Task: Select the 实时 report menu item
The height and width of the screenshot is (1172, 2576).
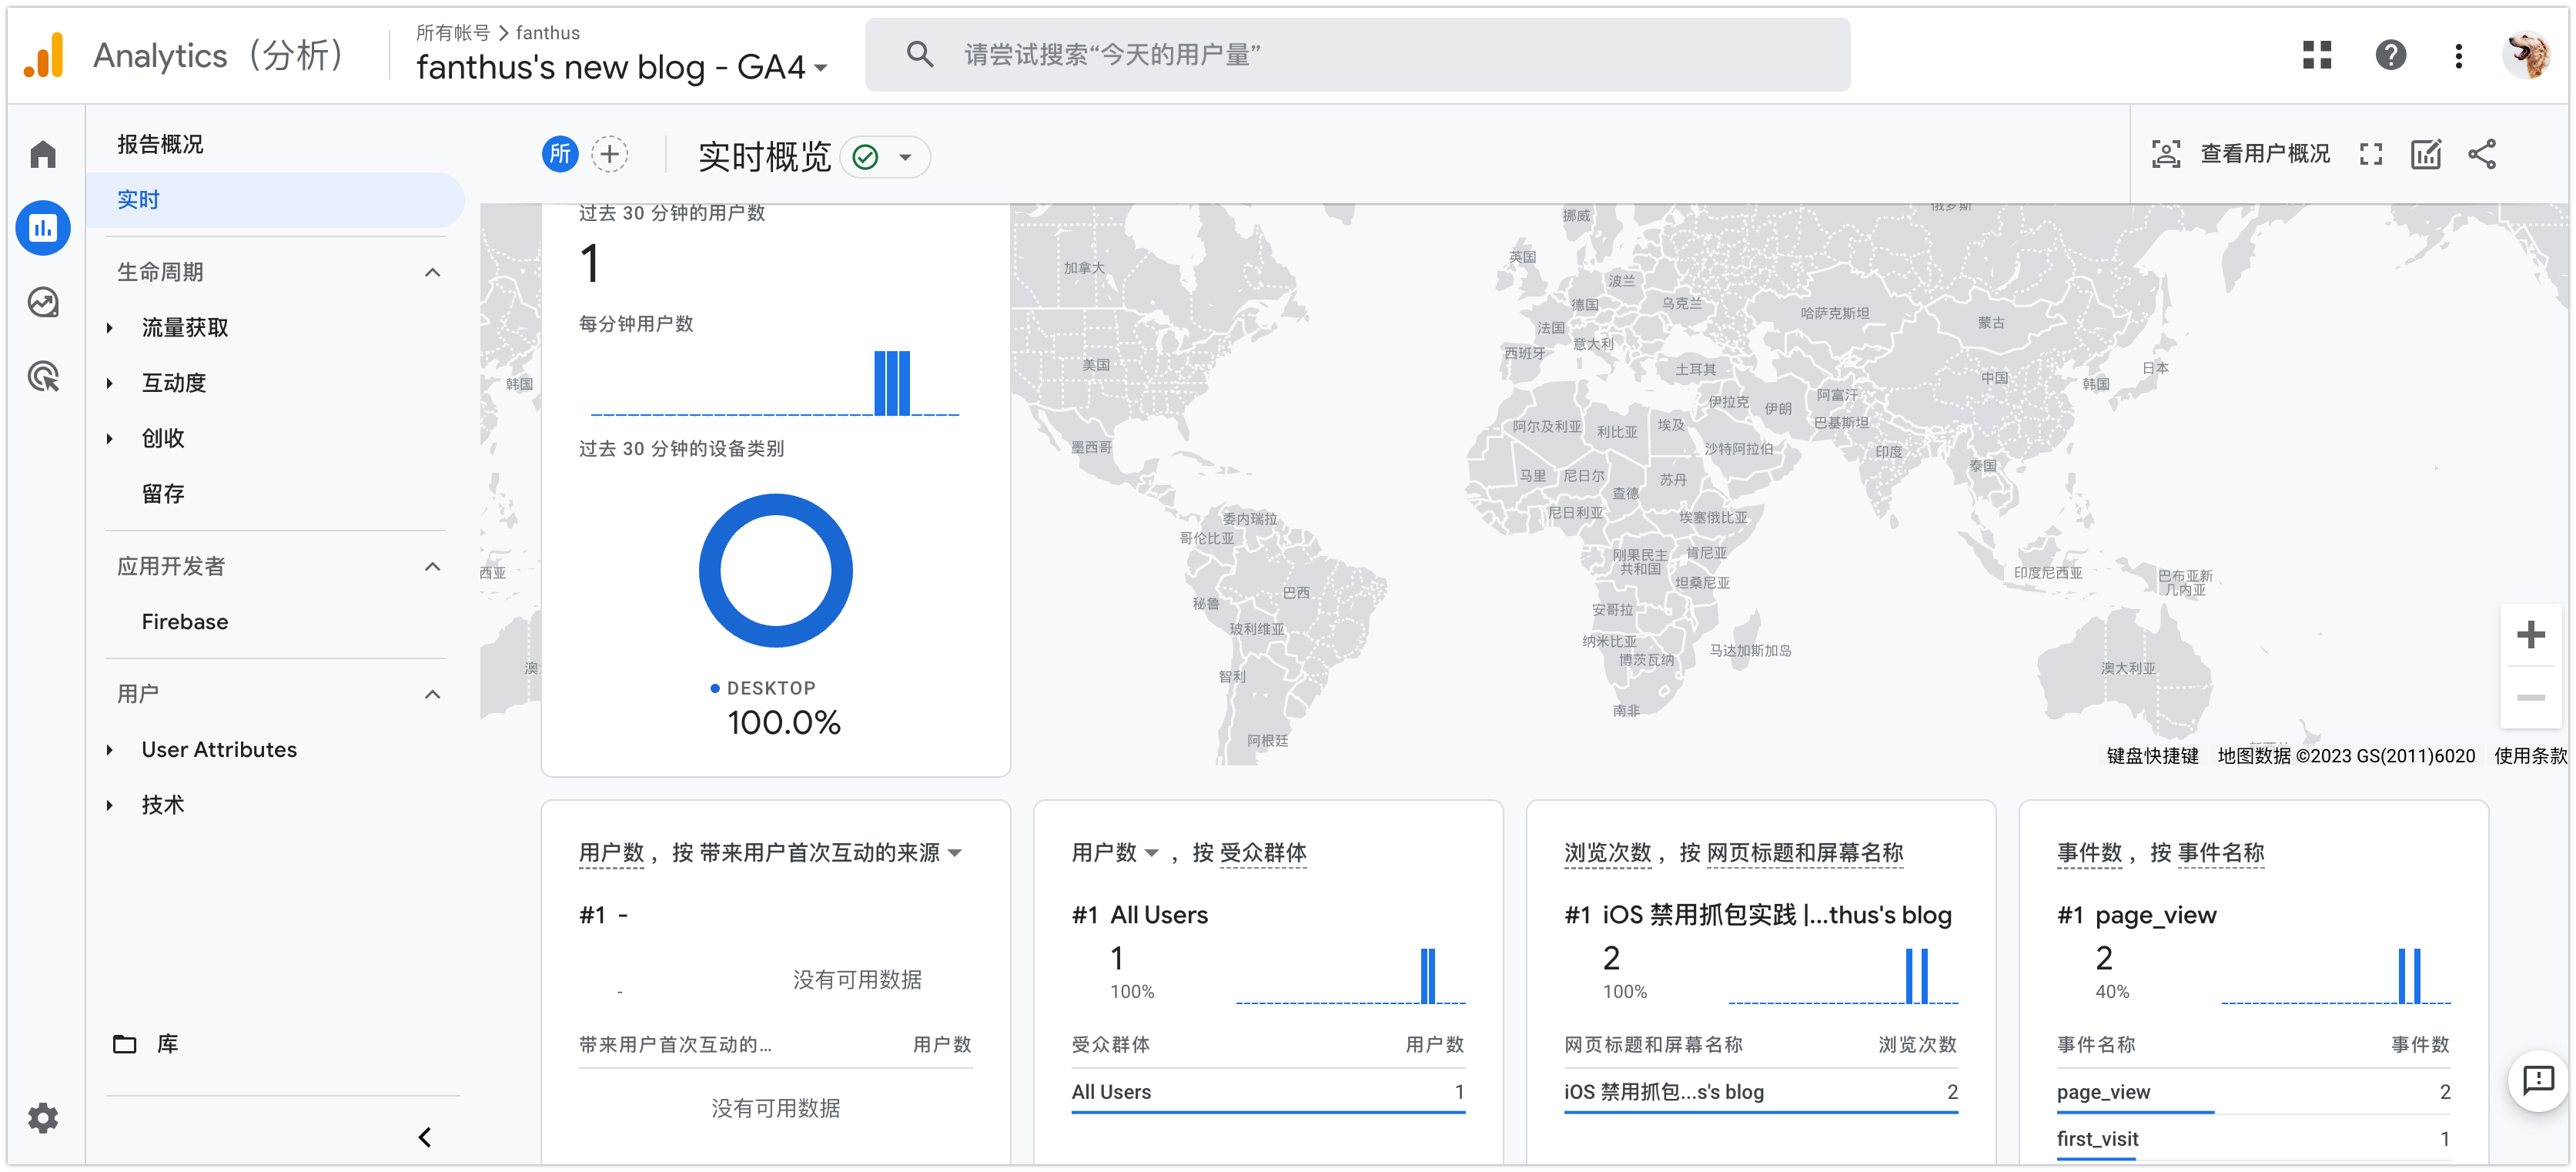Action: coord(138,200)
